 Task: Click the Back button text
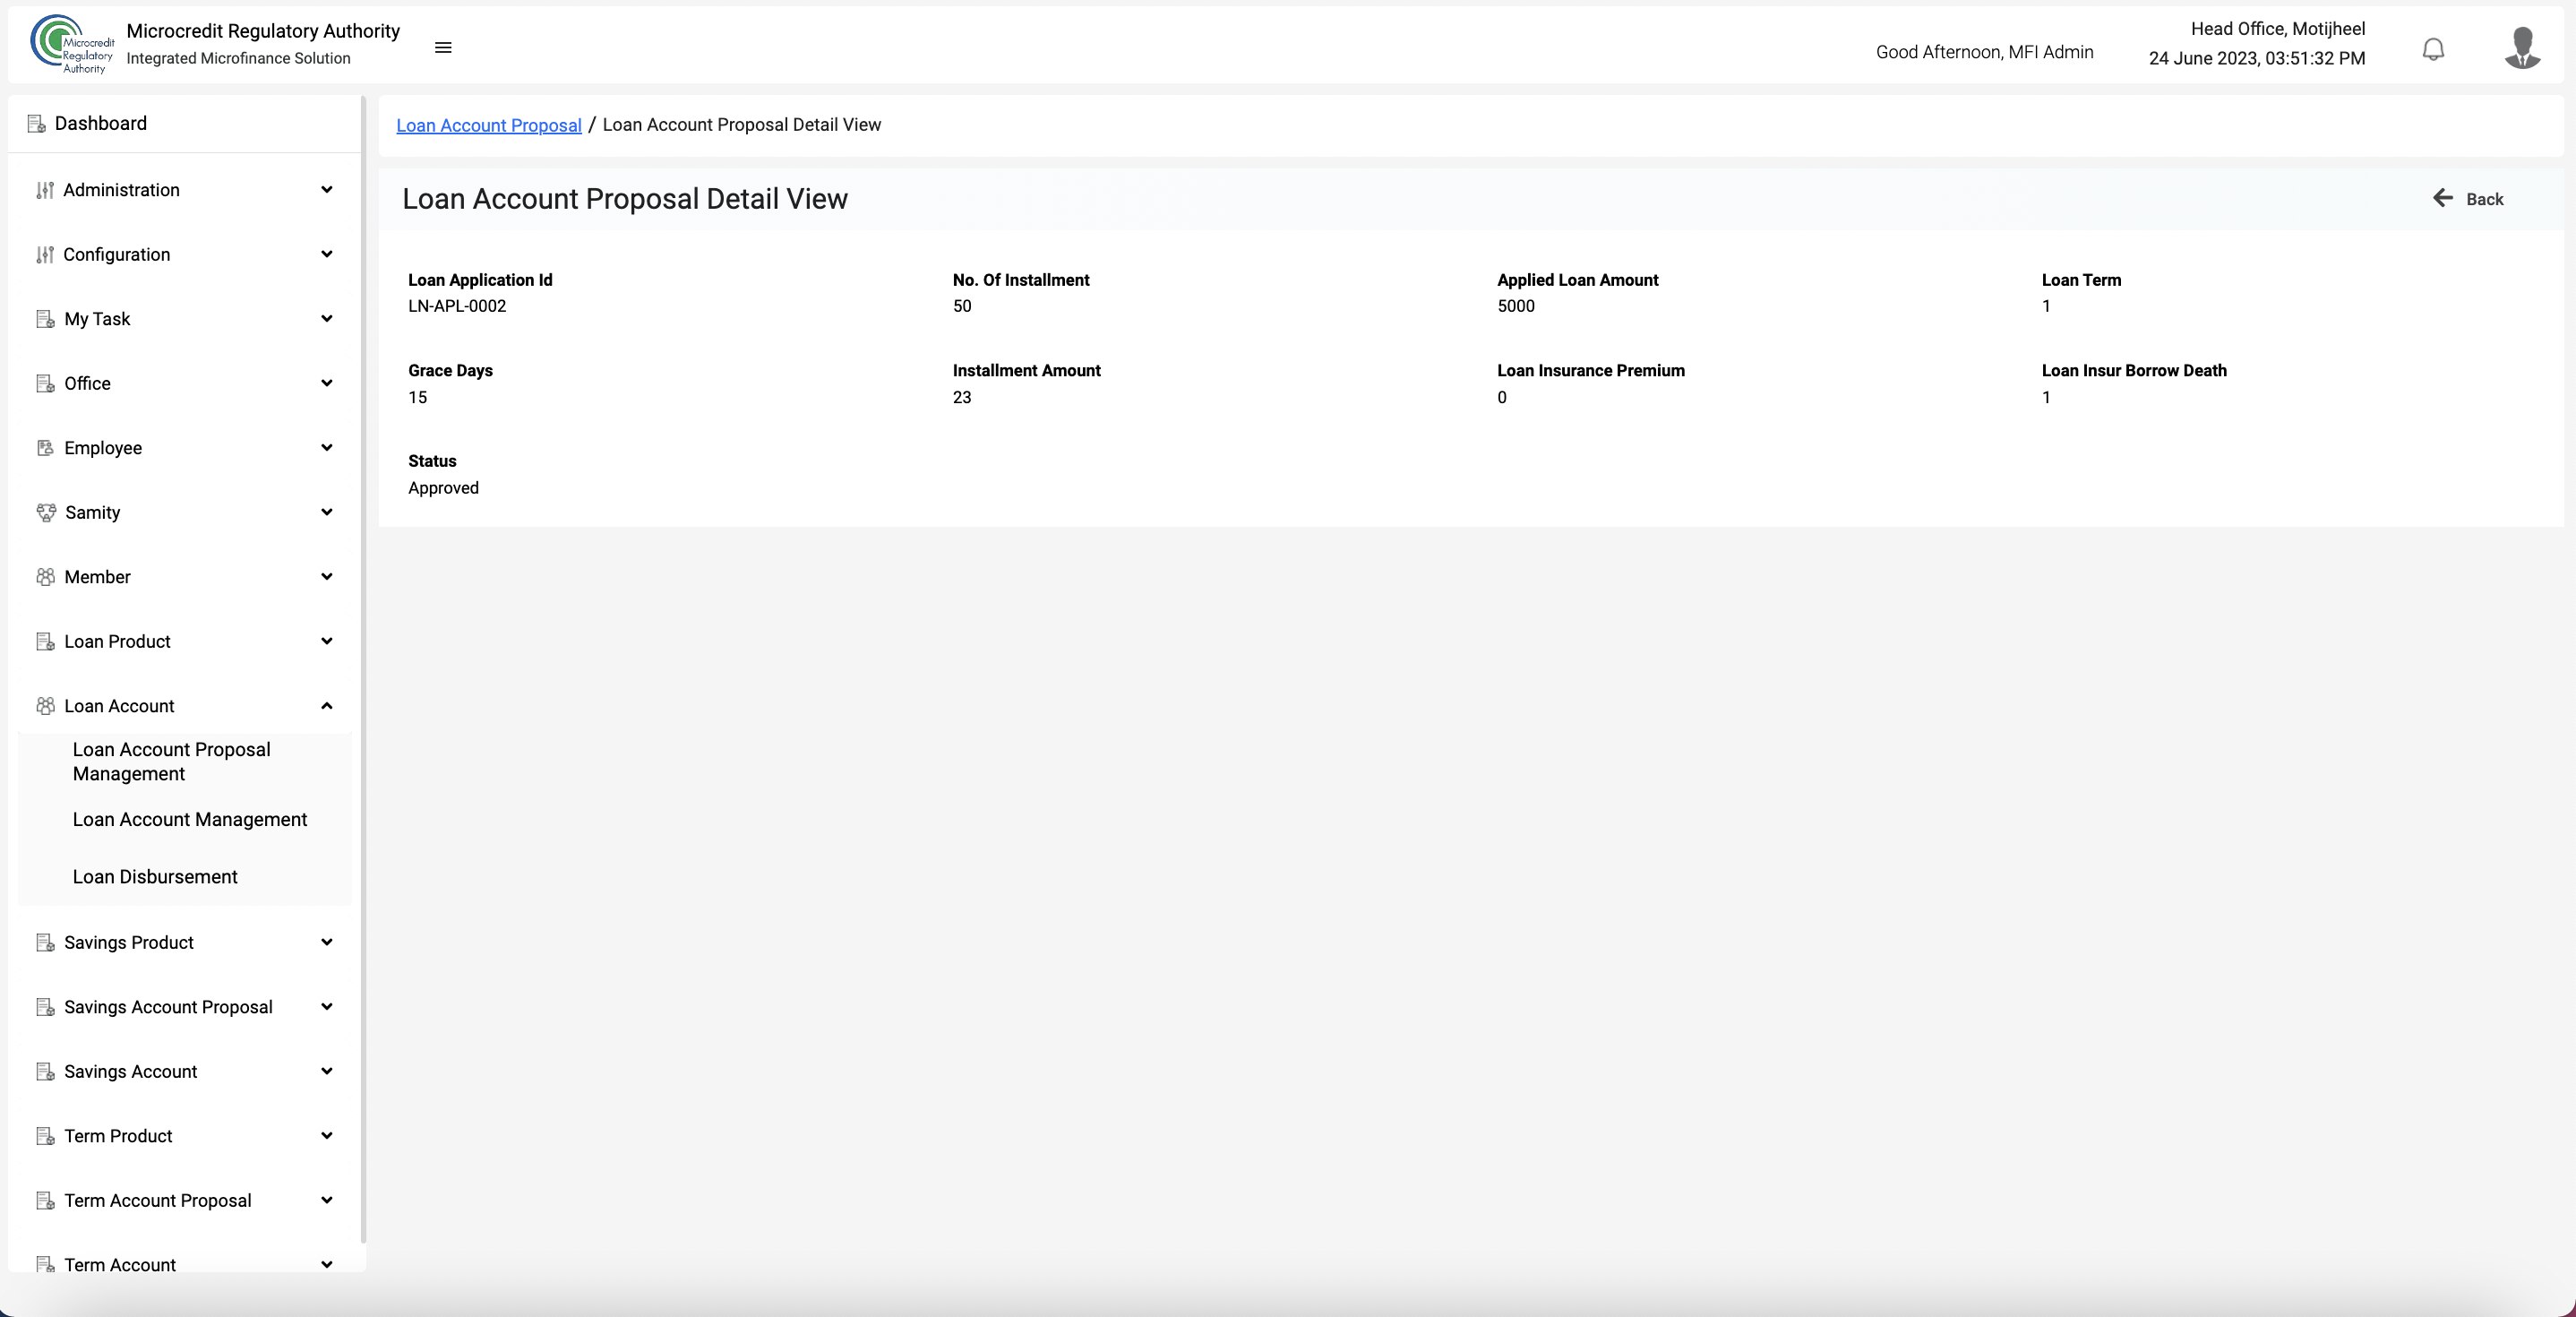click(2484, 199)
